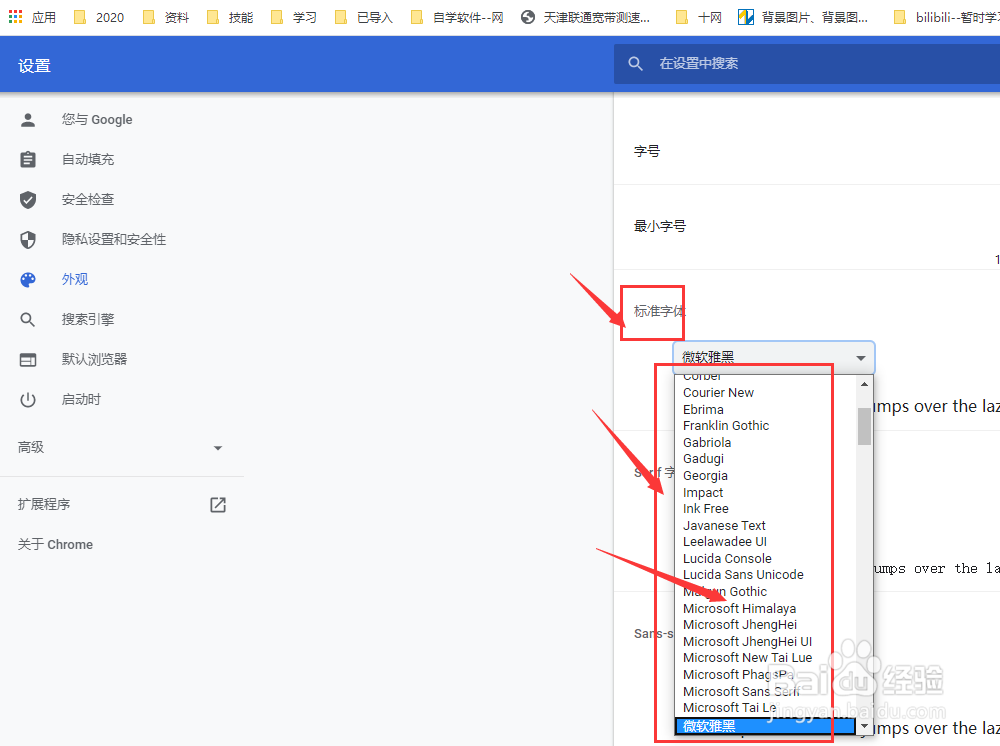1000x746 pixels.
Task: Choose Microsoft JhengHei UI from font list
Action: [x=766, y=641]
